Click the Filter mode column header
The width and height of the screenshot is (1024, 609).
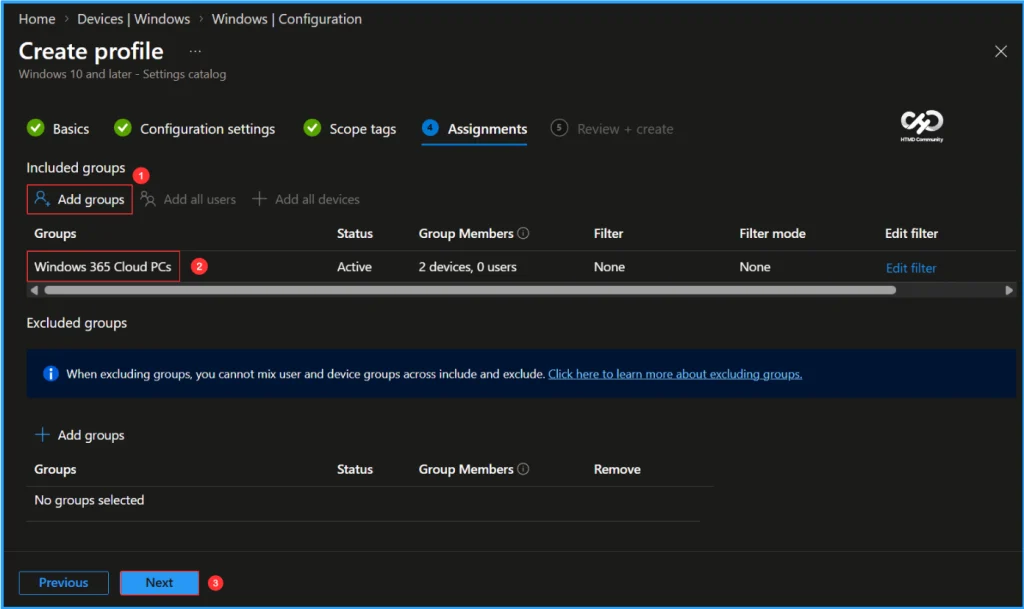click(772, 234)
